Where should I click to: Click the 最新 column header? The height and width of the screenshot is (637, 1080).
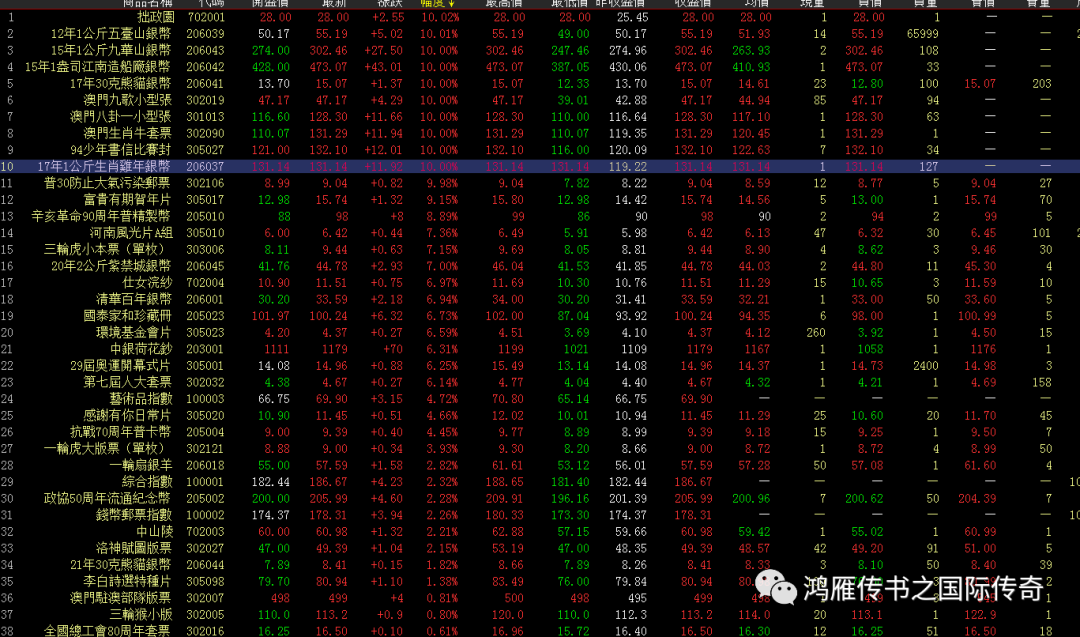(334, 3)
